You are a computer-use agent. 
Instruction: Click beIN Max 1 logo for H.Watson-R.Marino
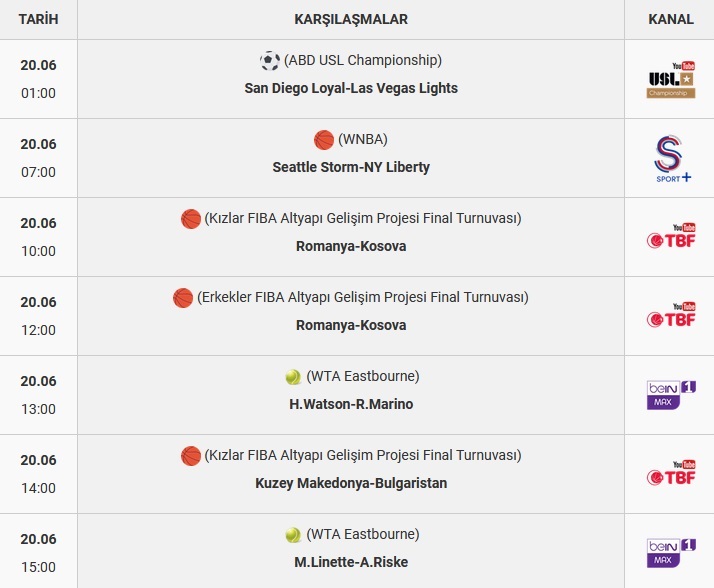pos(671,394)
